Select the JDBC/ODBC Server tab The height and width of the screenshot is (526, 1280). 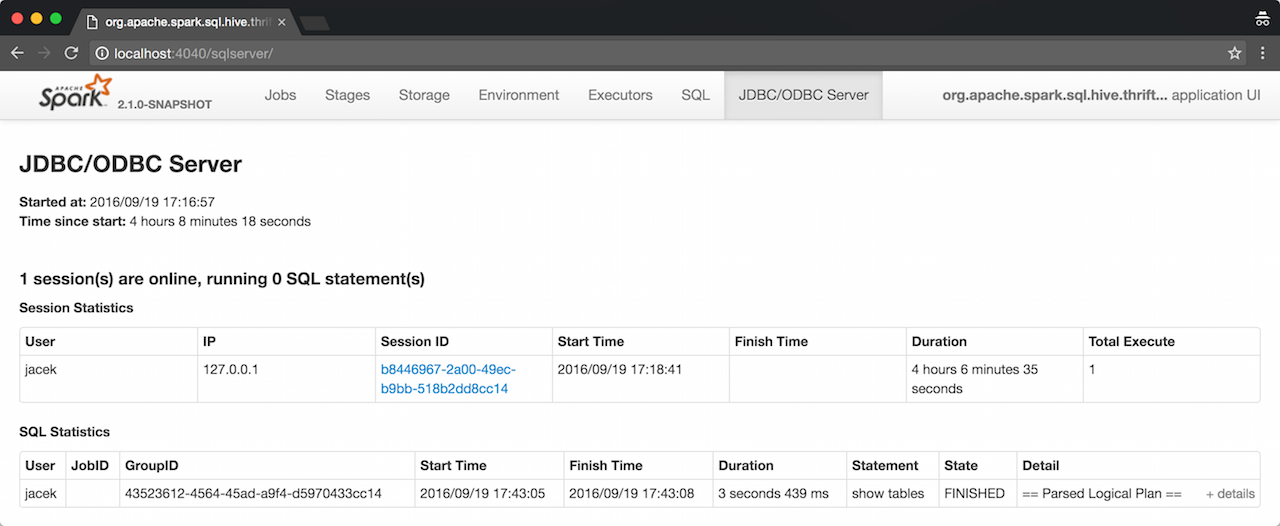point(803,95)
